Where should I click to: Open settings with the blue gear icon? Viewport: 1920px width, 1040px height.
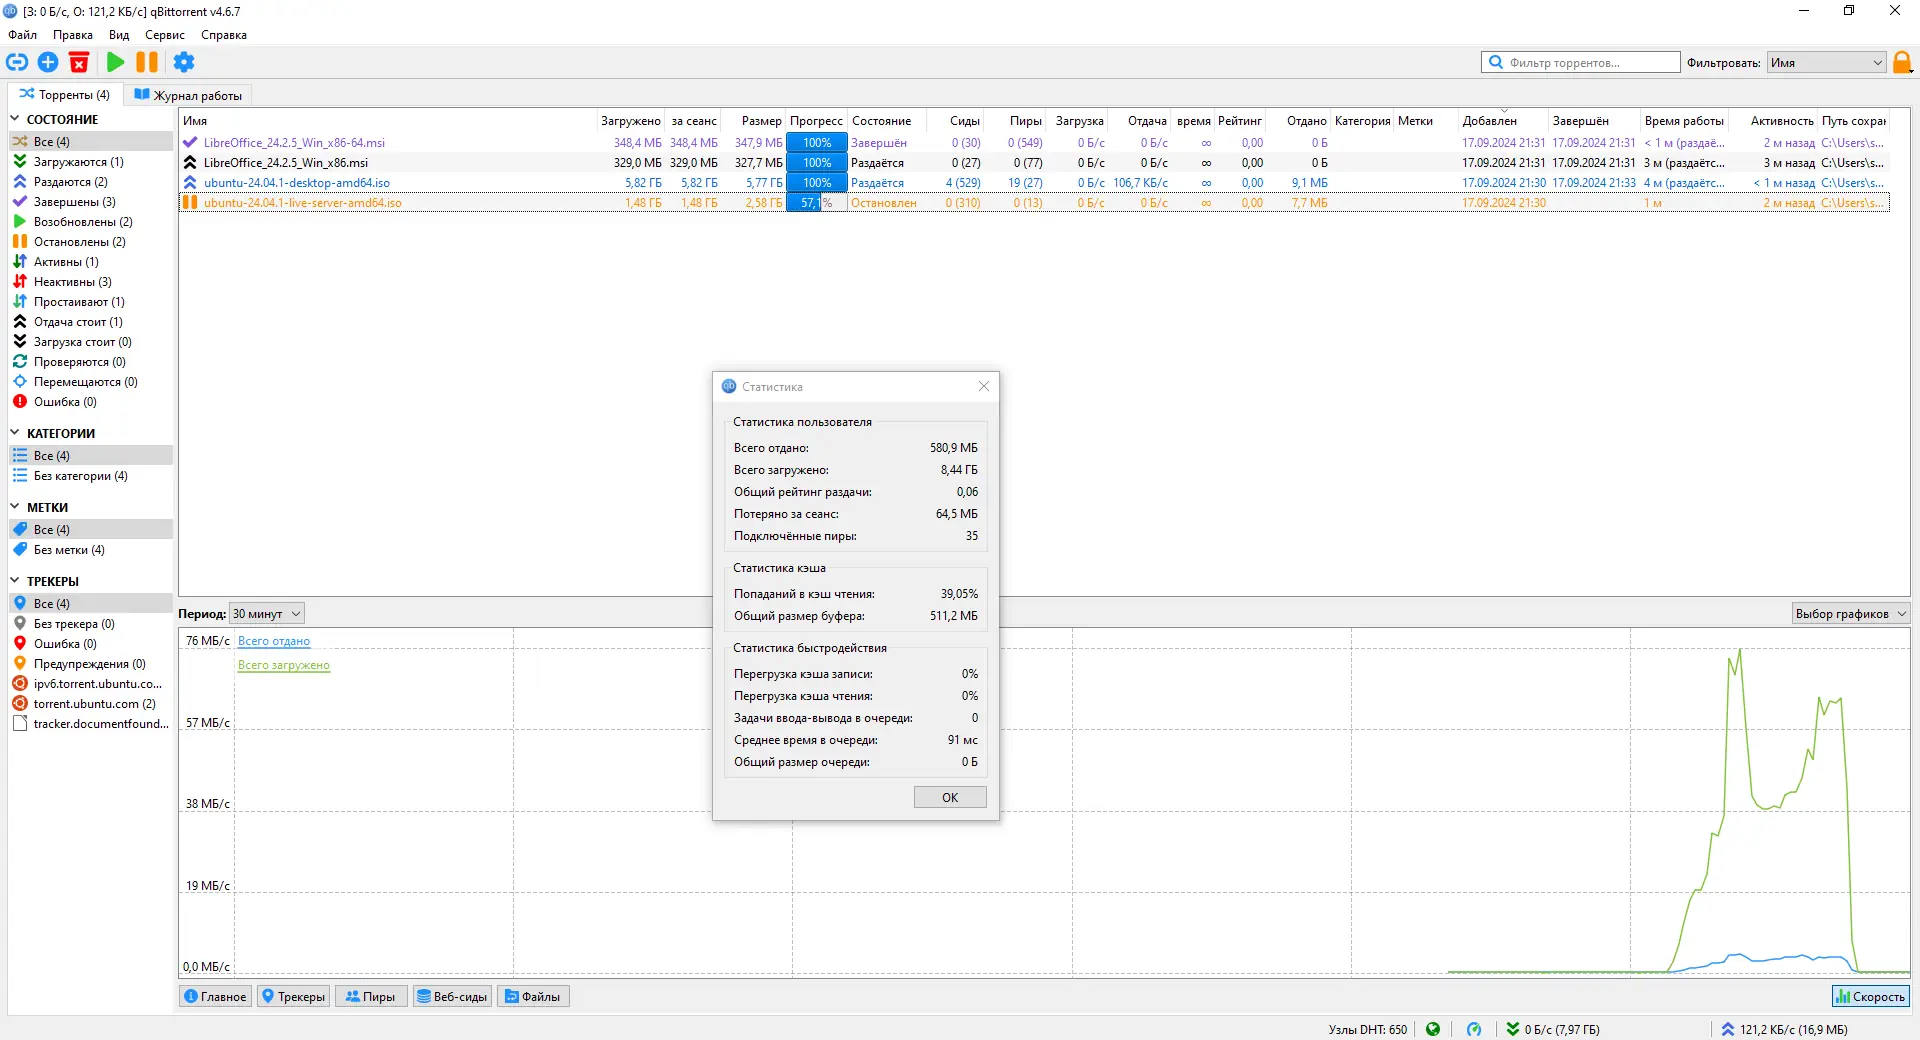184,62
